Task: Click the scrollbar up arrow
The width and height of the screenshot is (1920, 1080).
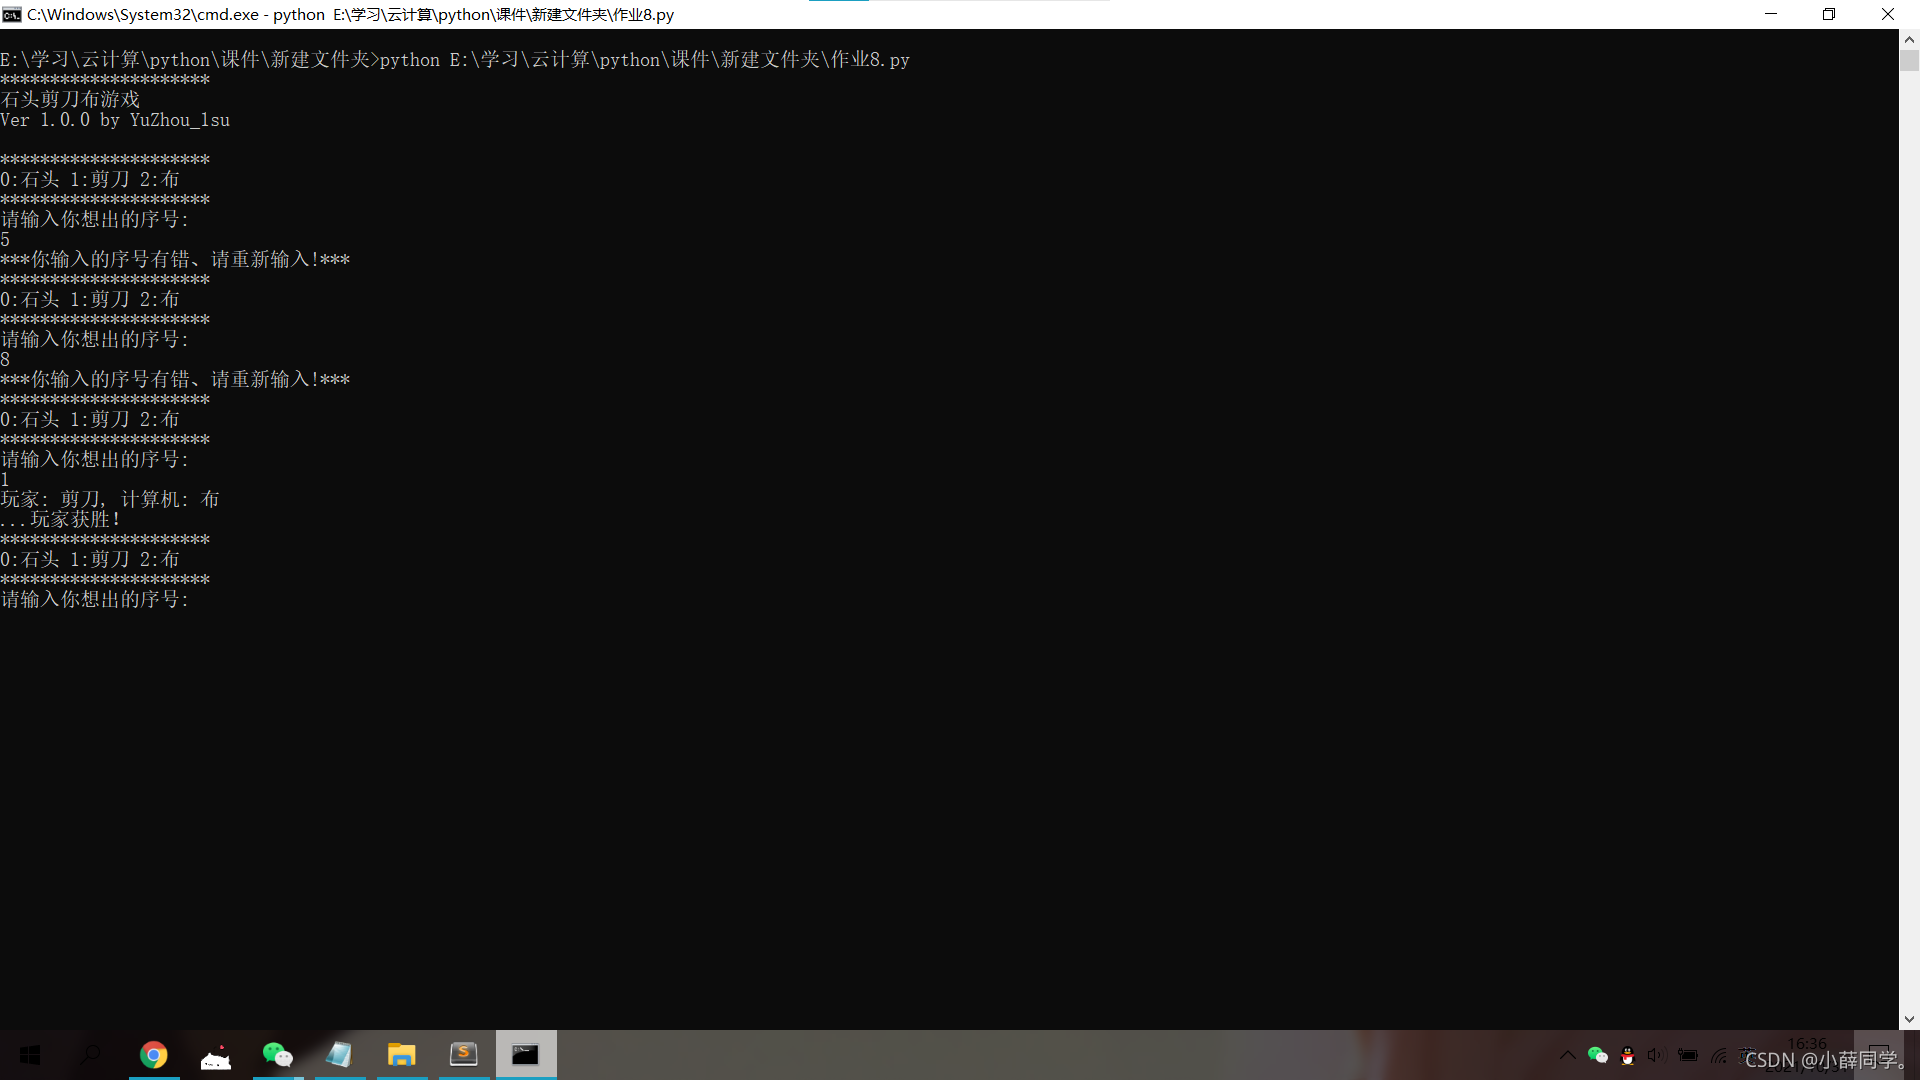Action: click(1909, 40)
